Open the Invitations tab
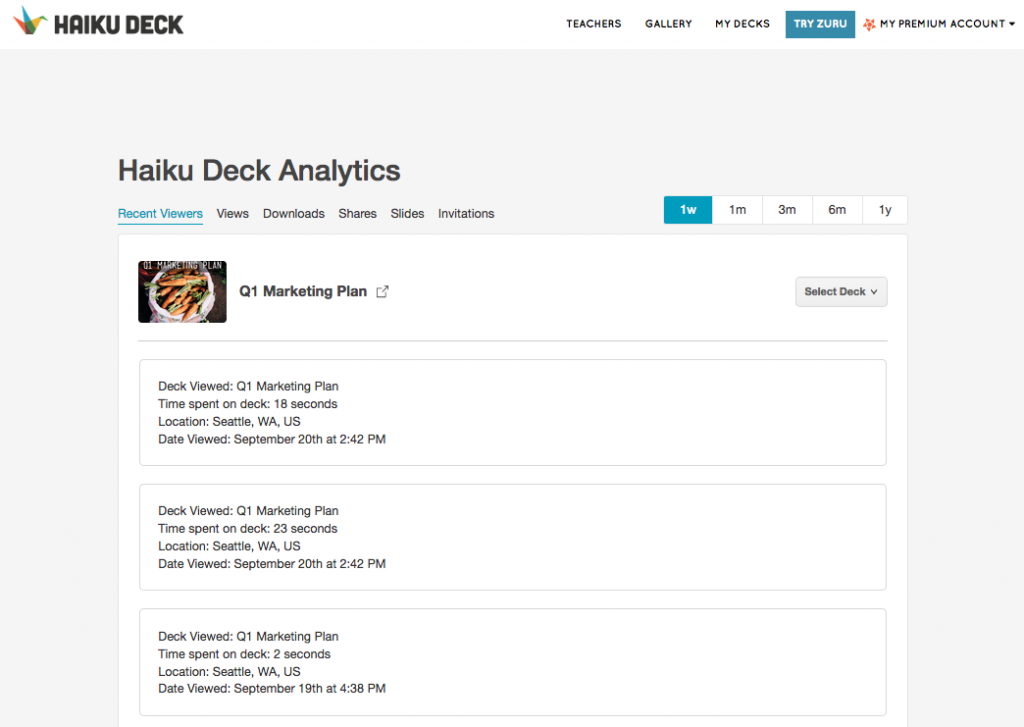Image resolution: width=1024 pixels, height=727 pixels. 466,213
